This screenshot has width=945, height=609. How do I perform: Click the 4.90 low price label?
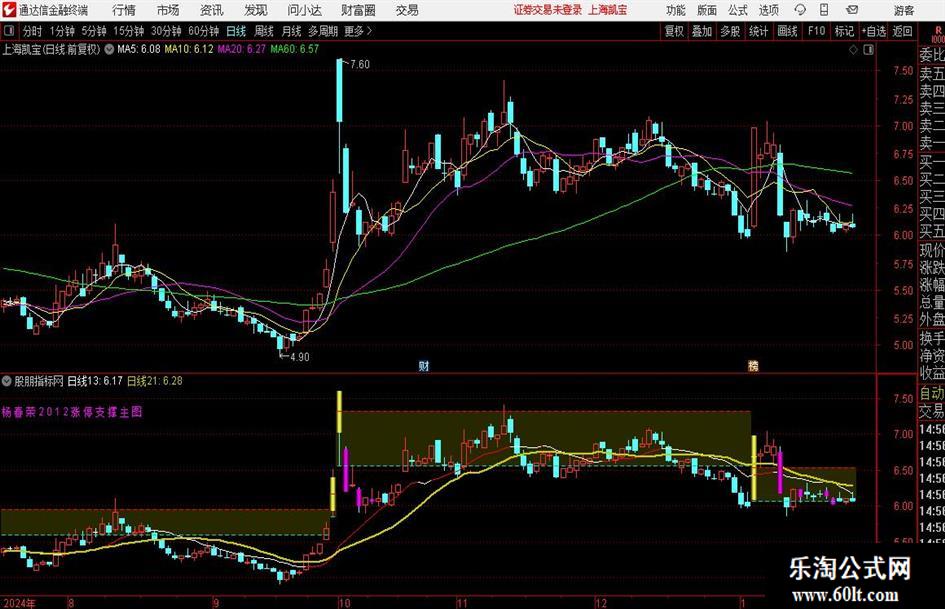(299, 357)
